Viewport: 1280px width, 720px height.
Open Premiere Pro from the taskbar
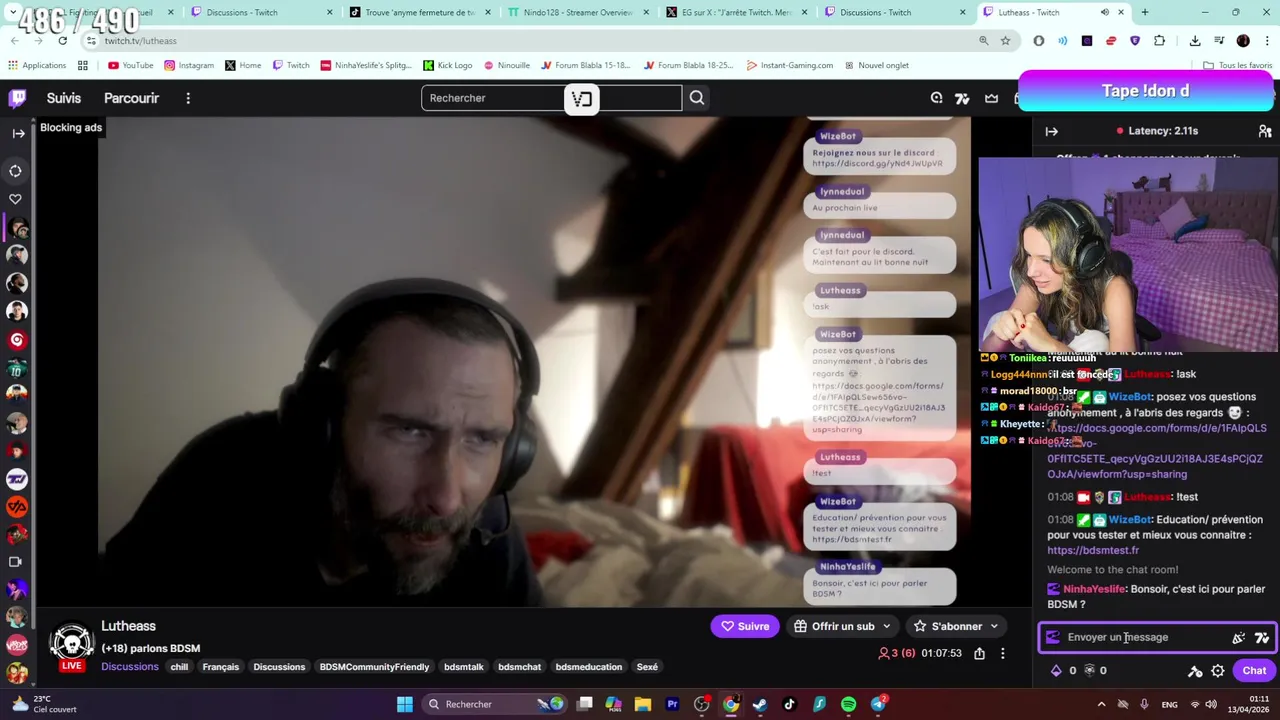(x=672, y=704)
